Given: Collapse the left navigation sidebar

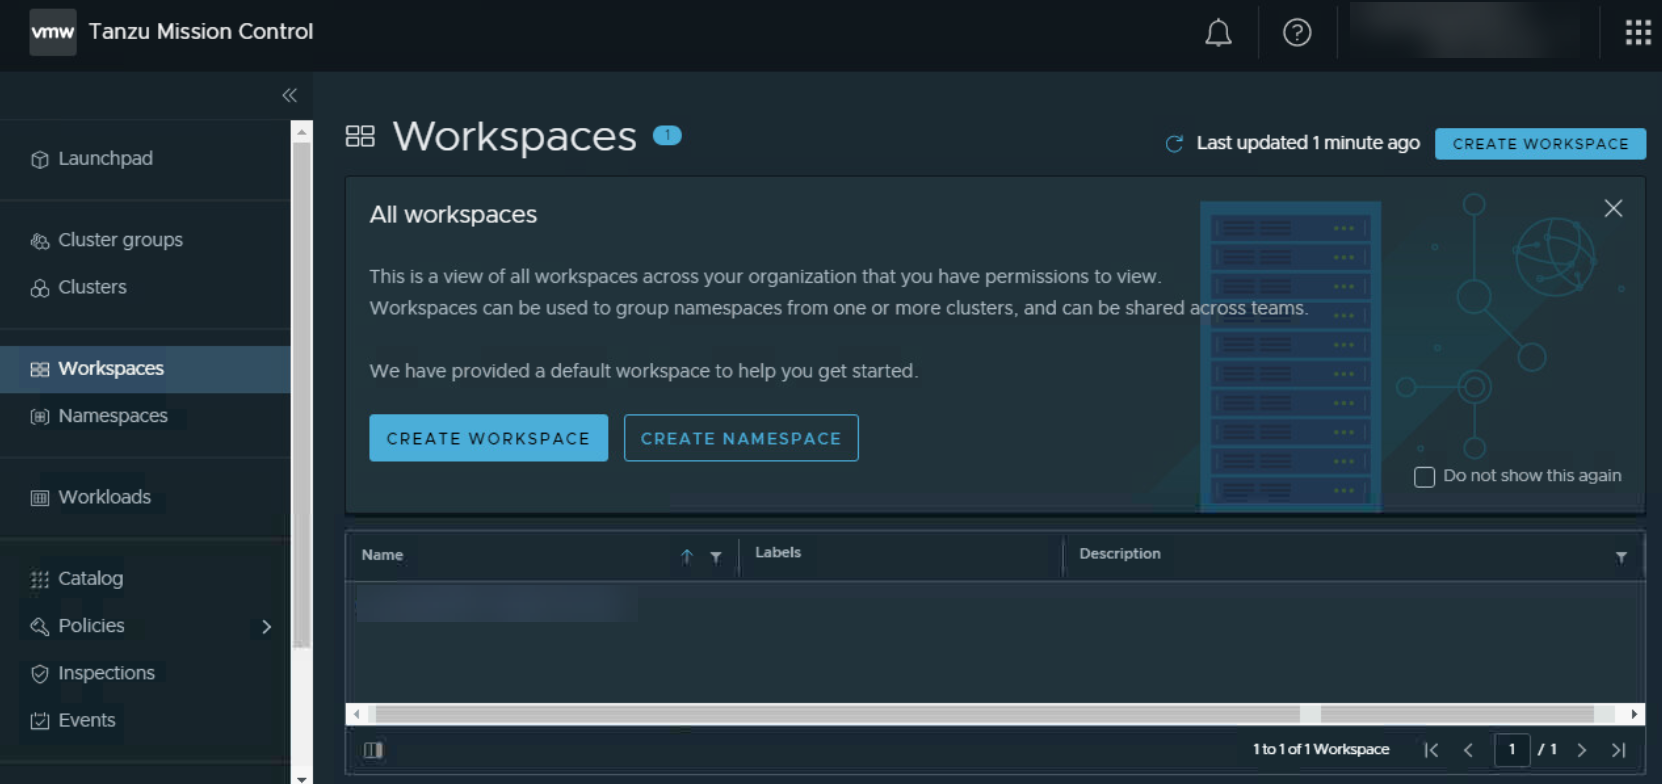Looking at the screenshot, I should click(x=289, y=95).
